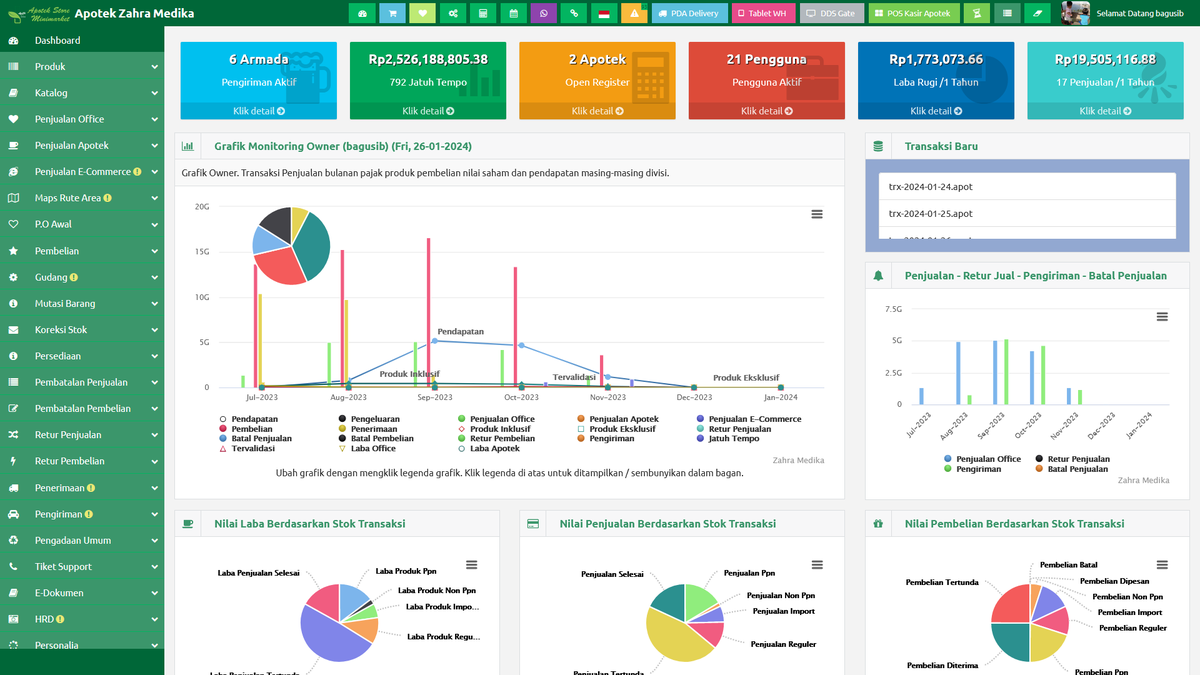This screenshot has height=675, width=1200.
Task: Click the Retur Pembelian lightning icon
Action: (x=13, y=461)
